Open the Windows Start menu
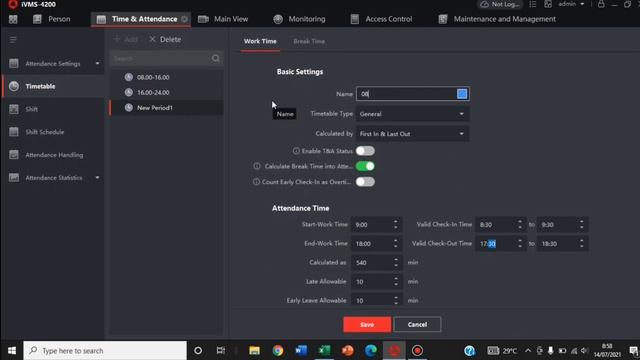The width and height of the screenshot is (640, 360). (x=12, y=351)
